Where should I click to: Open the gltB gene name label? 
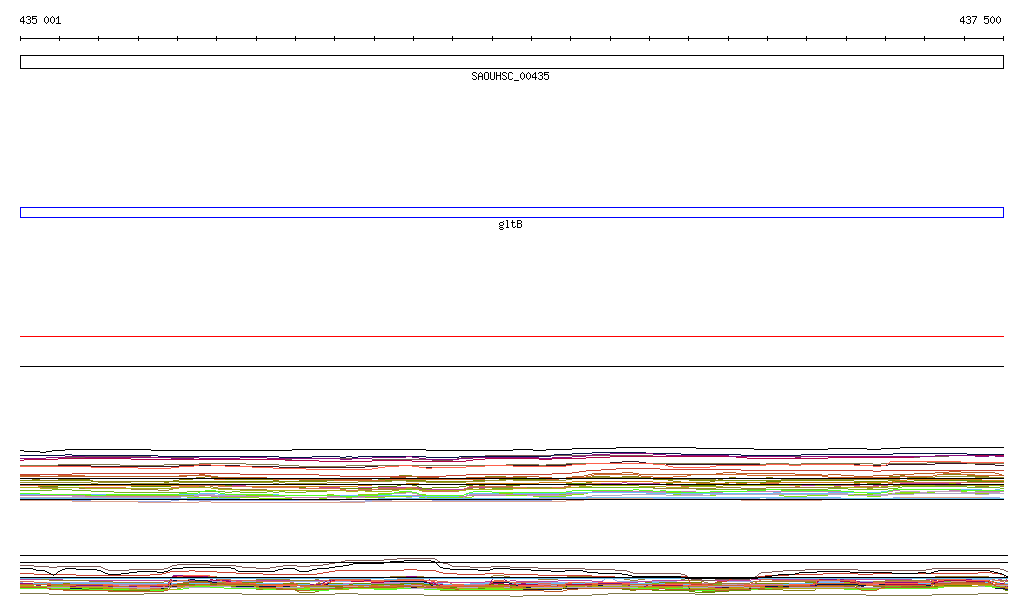510,225
